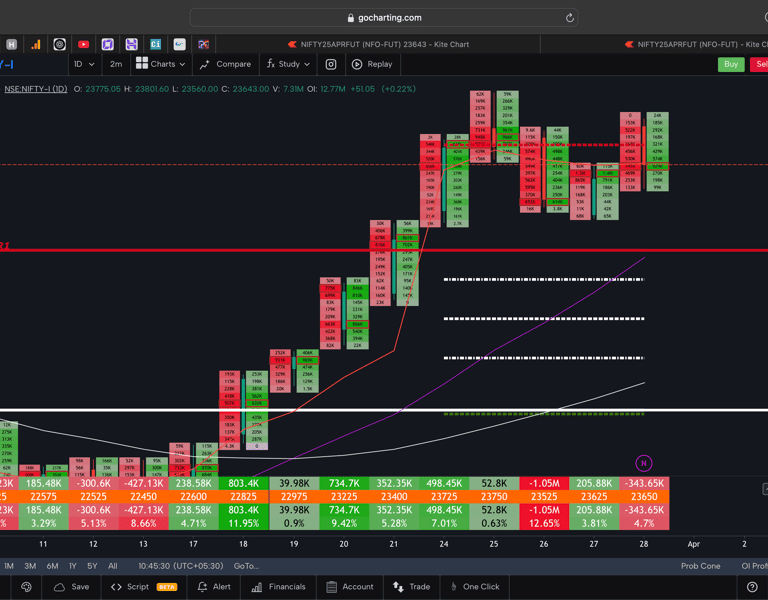768x600 pixels.
Task: Open the Account panel
Action: [352, 587]
